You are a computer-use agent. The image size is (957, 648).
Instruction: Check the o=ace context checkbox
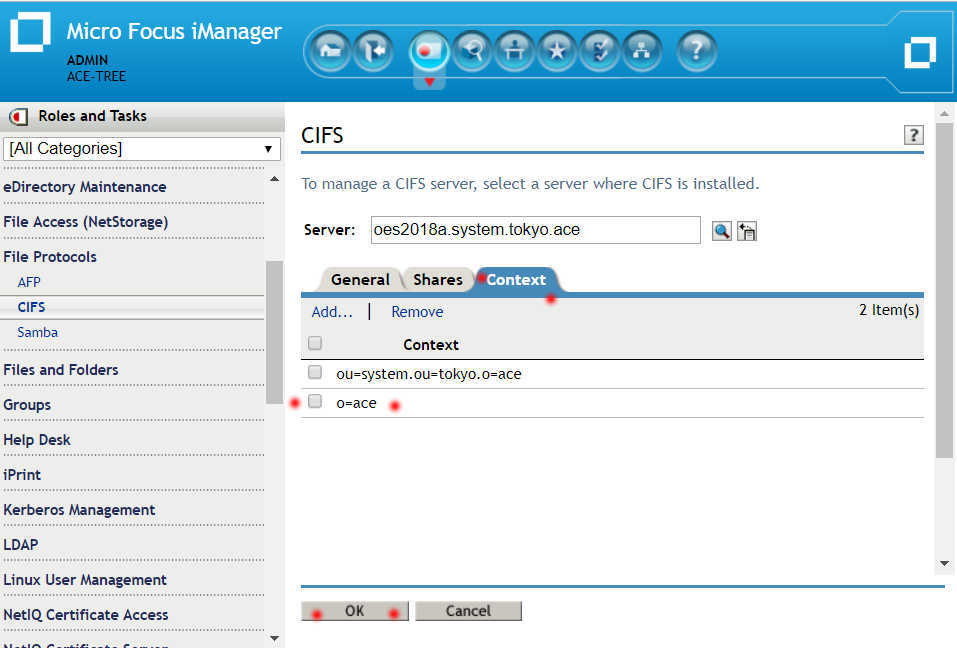tap(315, 401)
